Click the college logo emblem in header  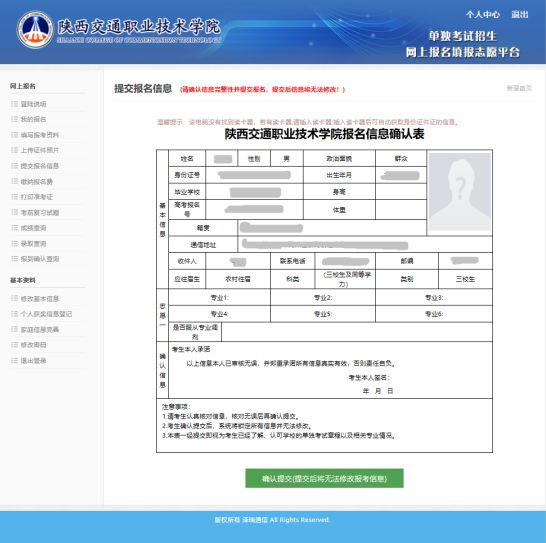(35, 29)
